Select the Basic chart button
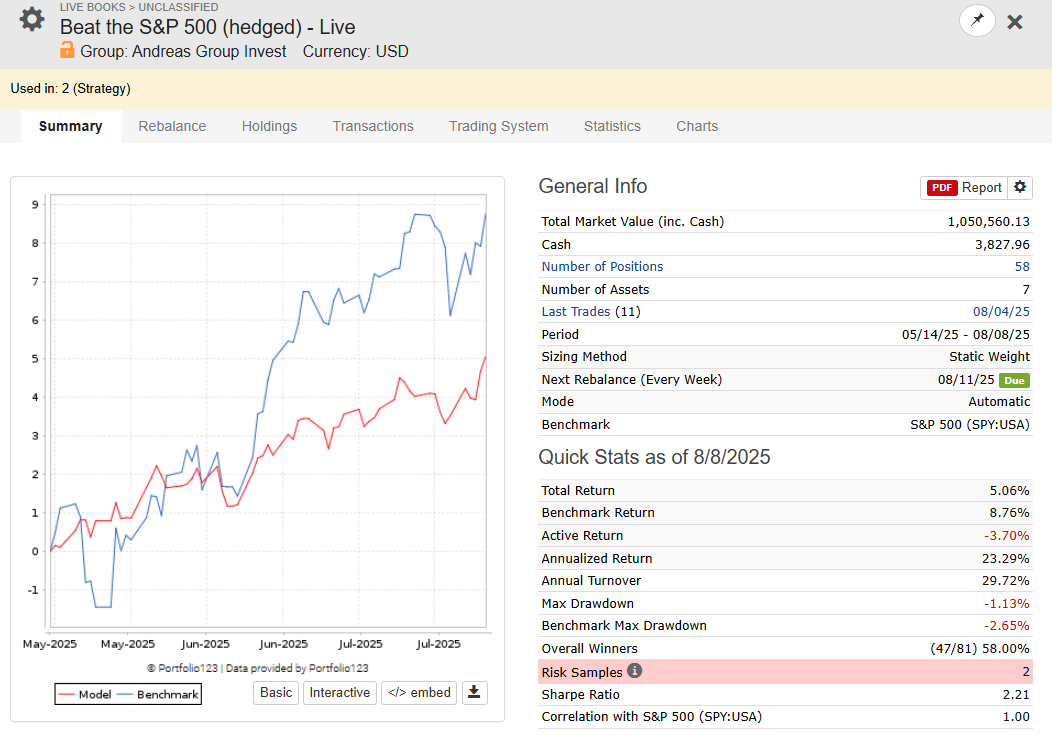Screen dimensions: 1052x744 click(276, 692)
